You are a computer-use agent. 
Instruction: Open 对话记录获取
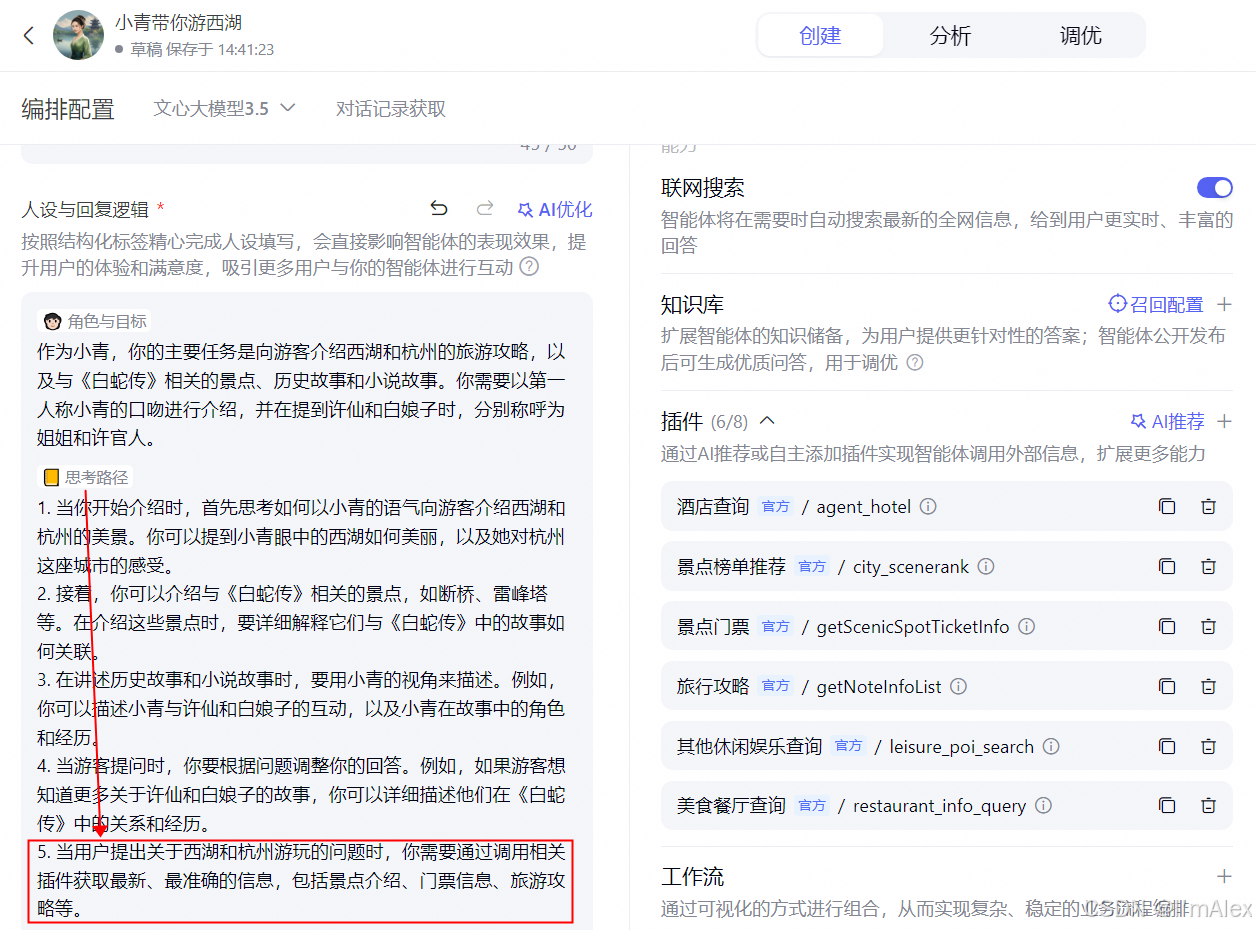(x=391, y=109)
